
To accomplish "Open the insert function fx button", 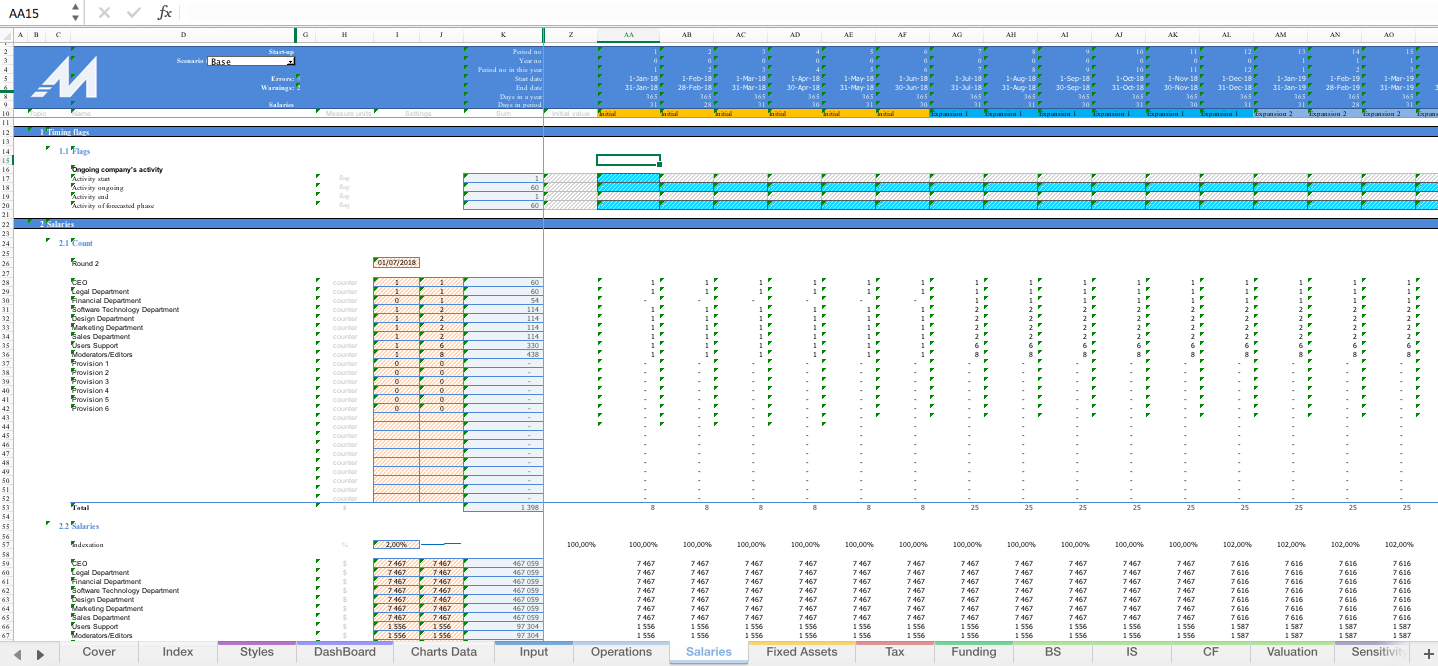I will [x=165, y=13].
